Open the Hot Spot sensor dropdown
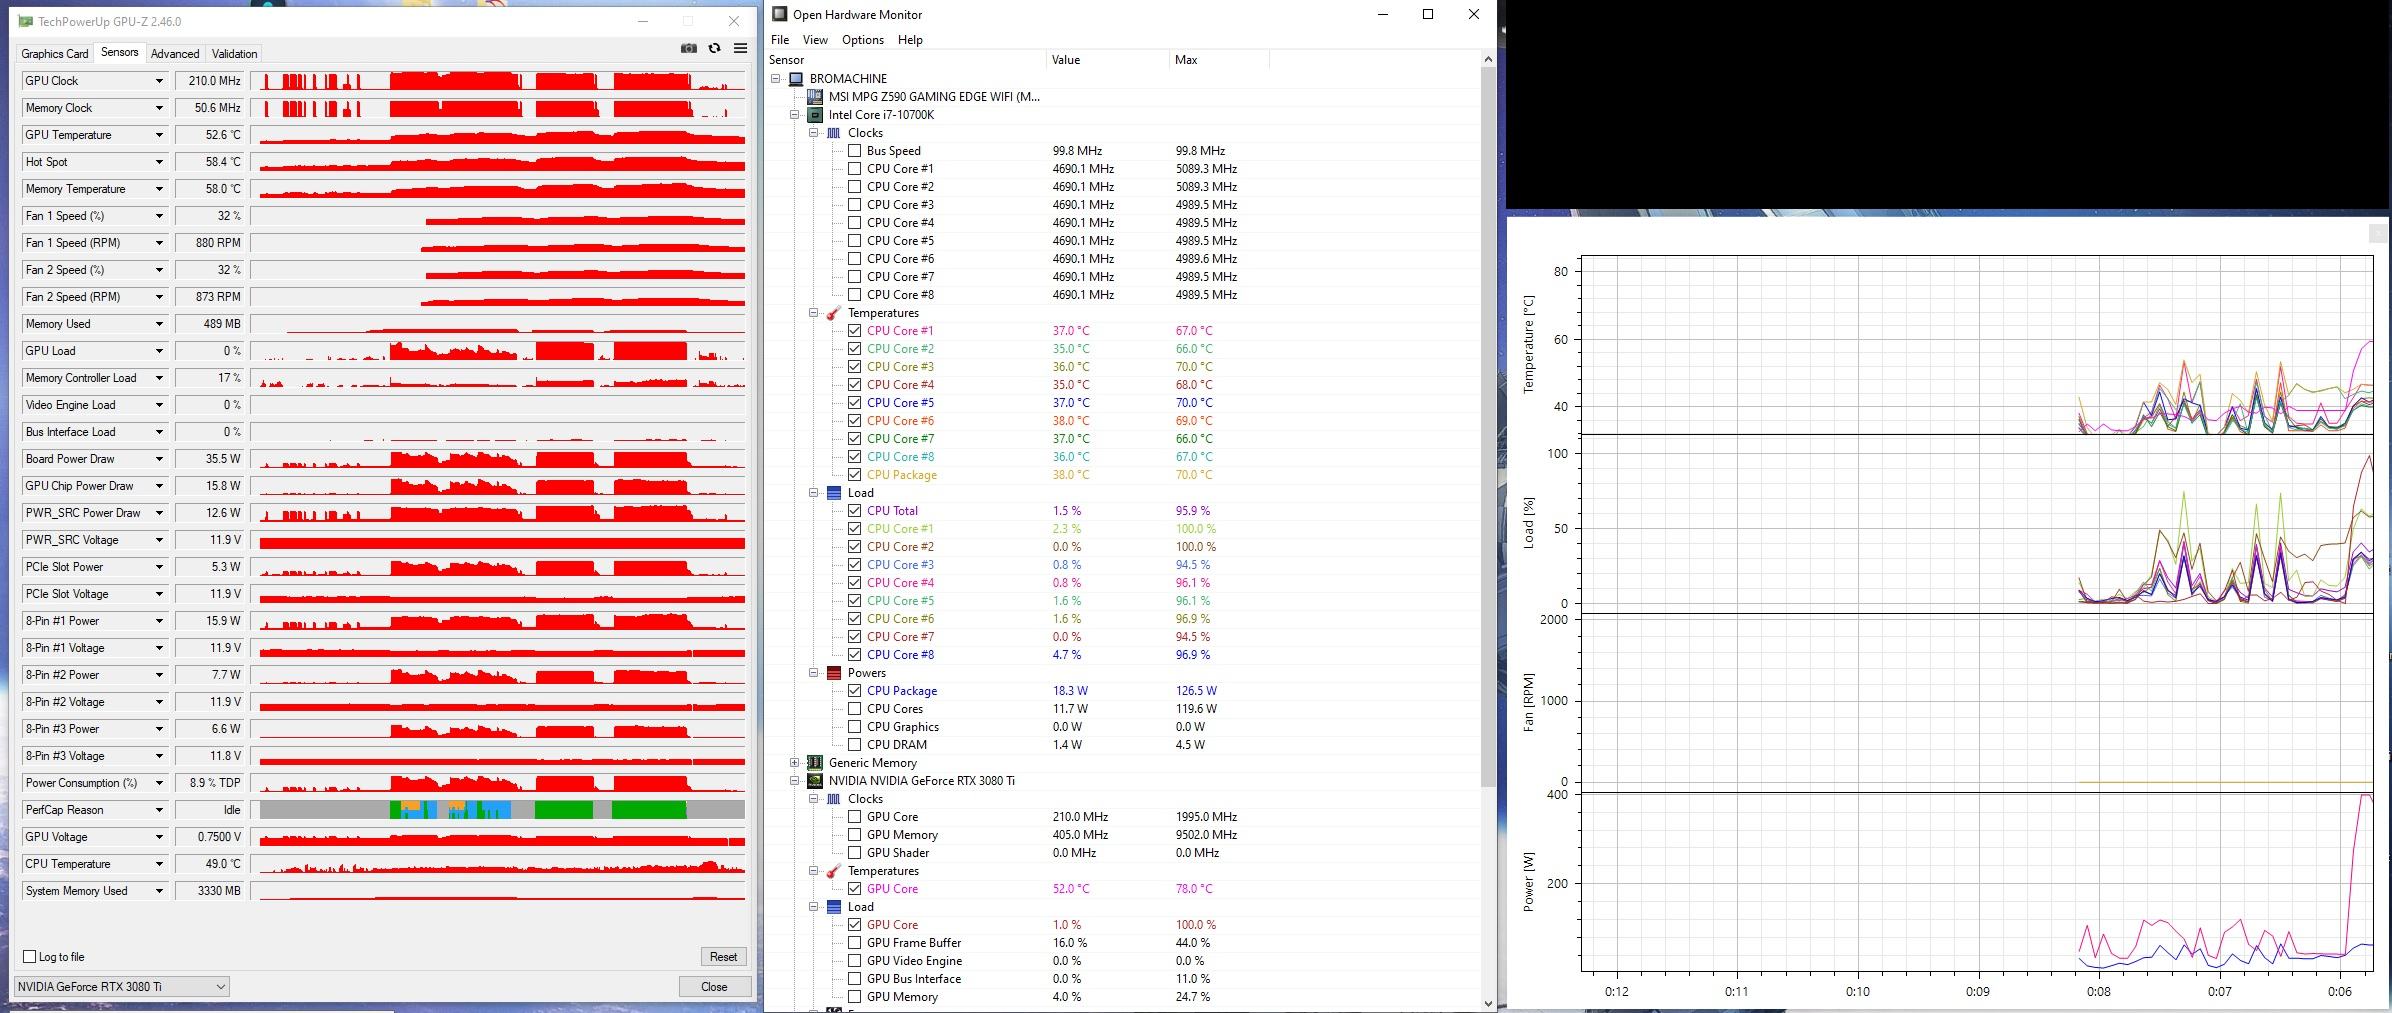This screenshot has width=2392, height=1013. click(x=158, y=162)
